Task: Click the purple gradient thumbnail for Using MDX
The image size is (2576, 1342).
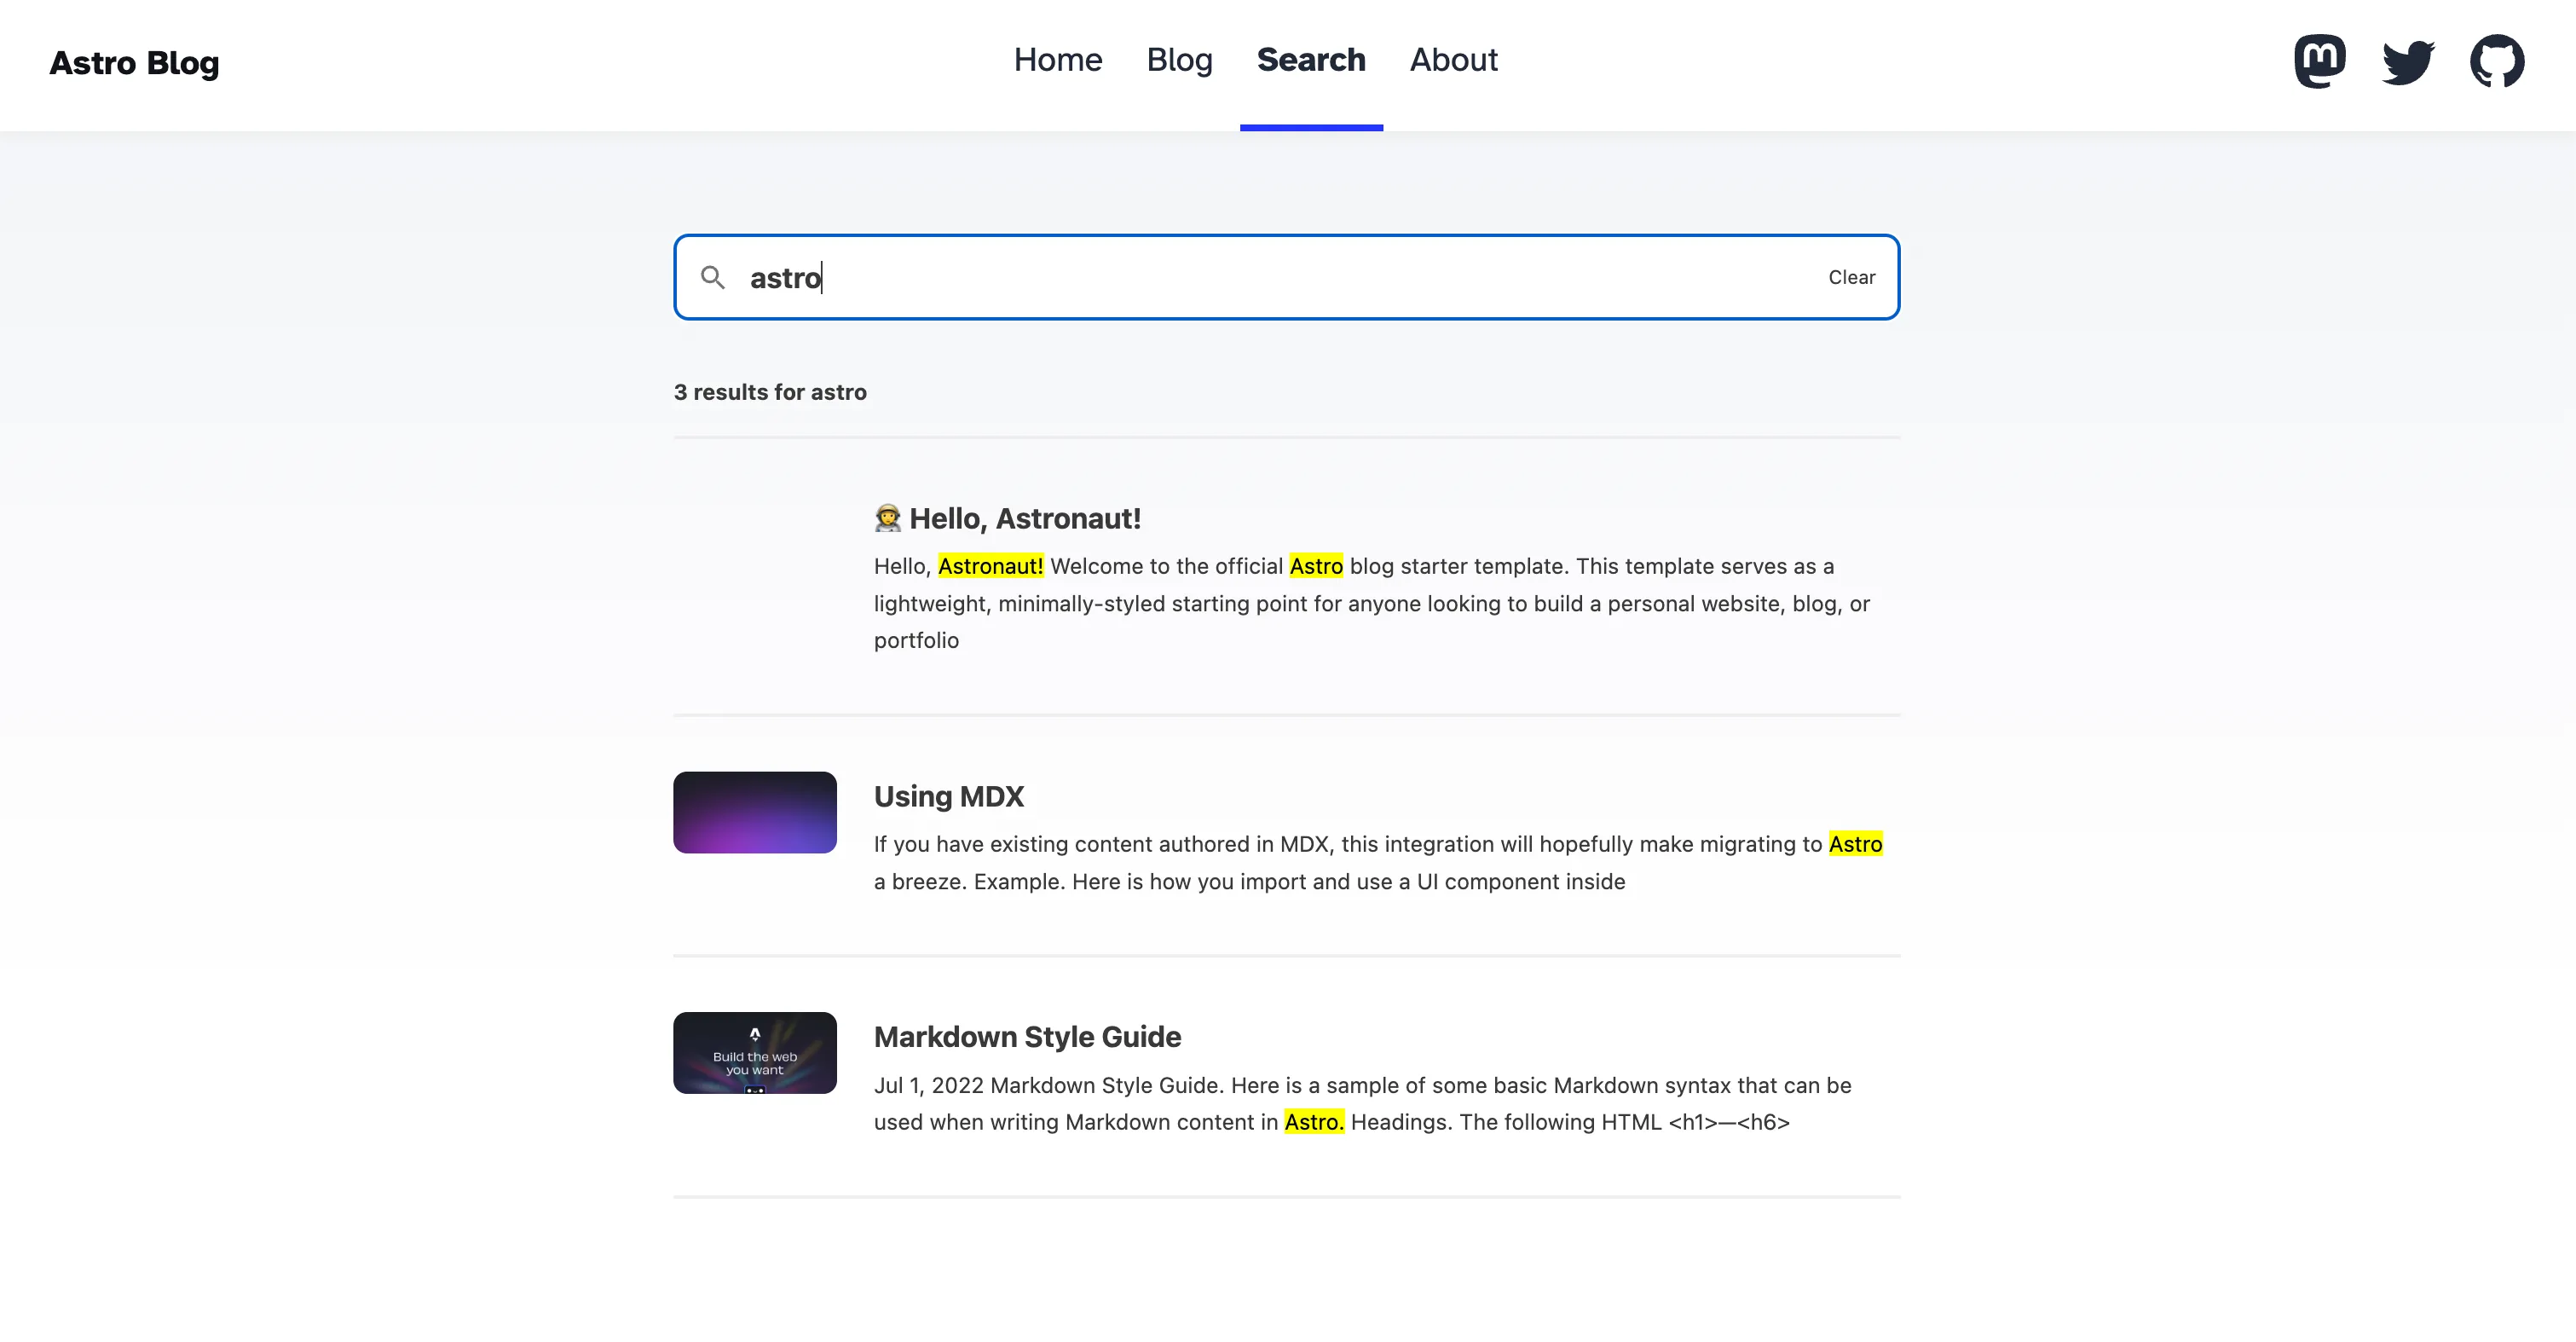Action: [754, 811]
